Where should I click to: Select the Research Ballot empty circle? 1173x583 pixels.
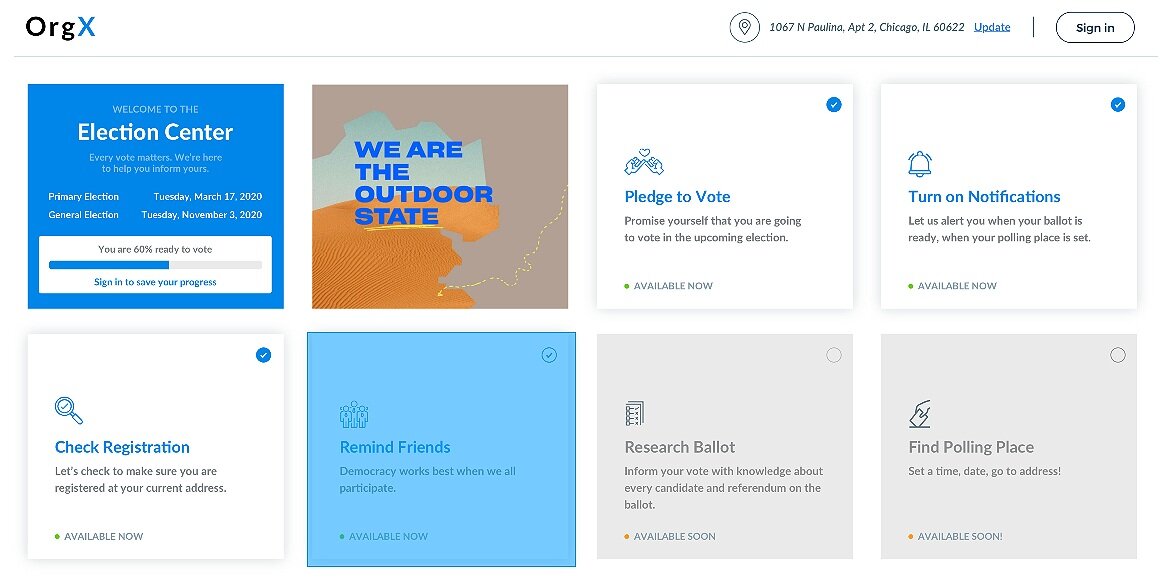(833, 355)
